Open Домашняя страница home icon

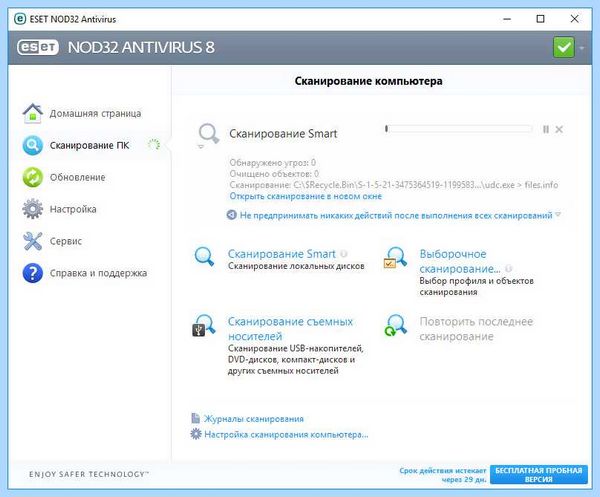[33, 113]
